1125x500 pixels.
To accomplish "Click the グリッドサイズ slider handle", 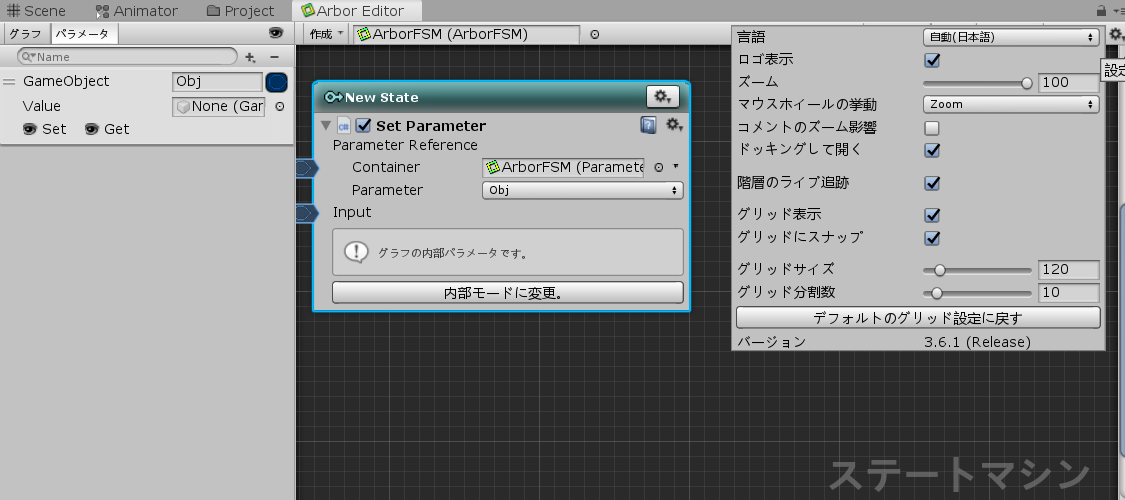I will [x=940, y=269].
